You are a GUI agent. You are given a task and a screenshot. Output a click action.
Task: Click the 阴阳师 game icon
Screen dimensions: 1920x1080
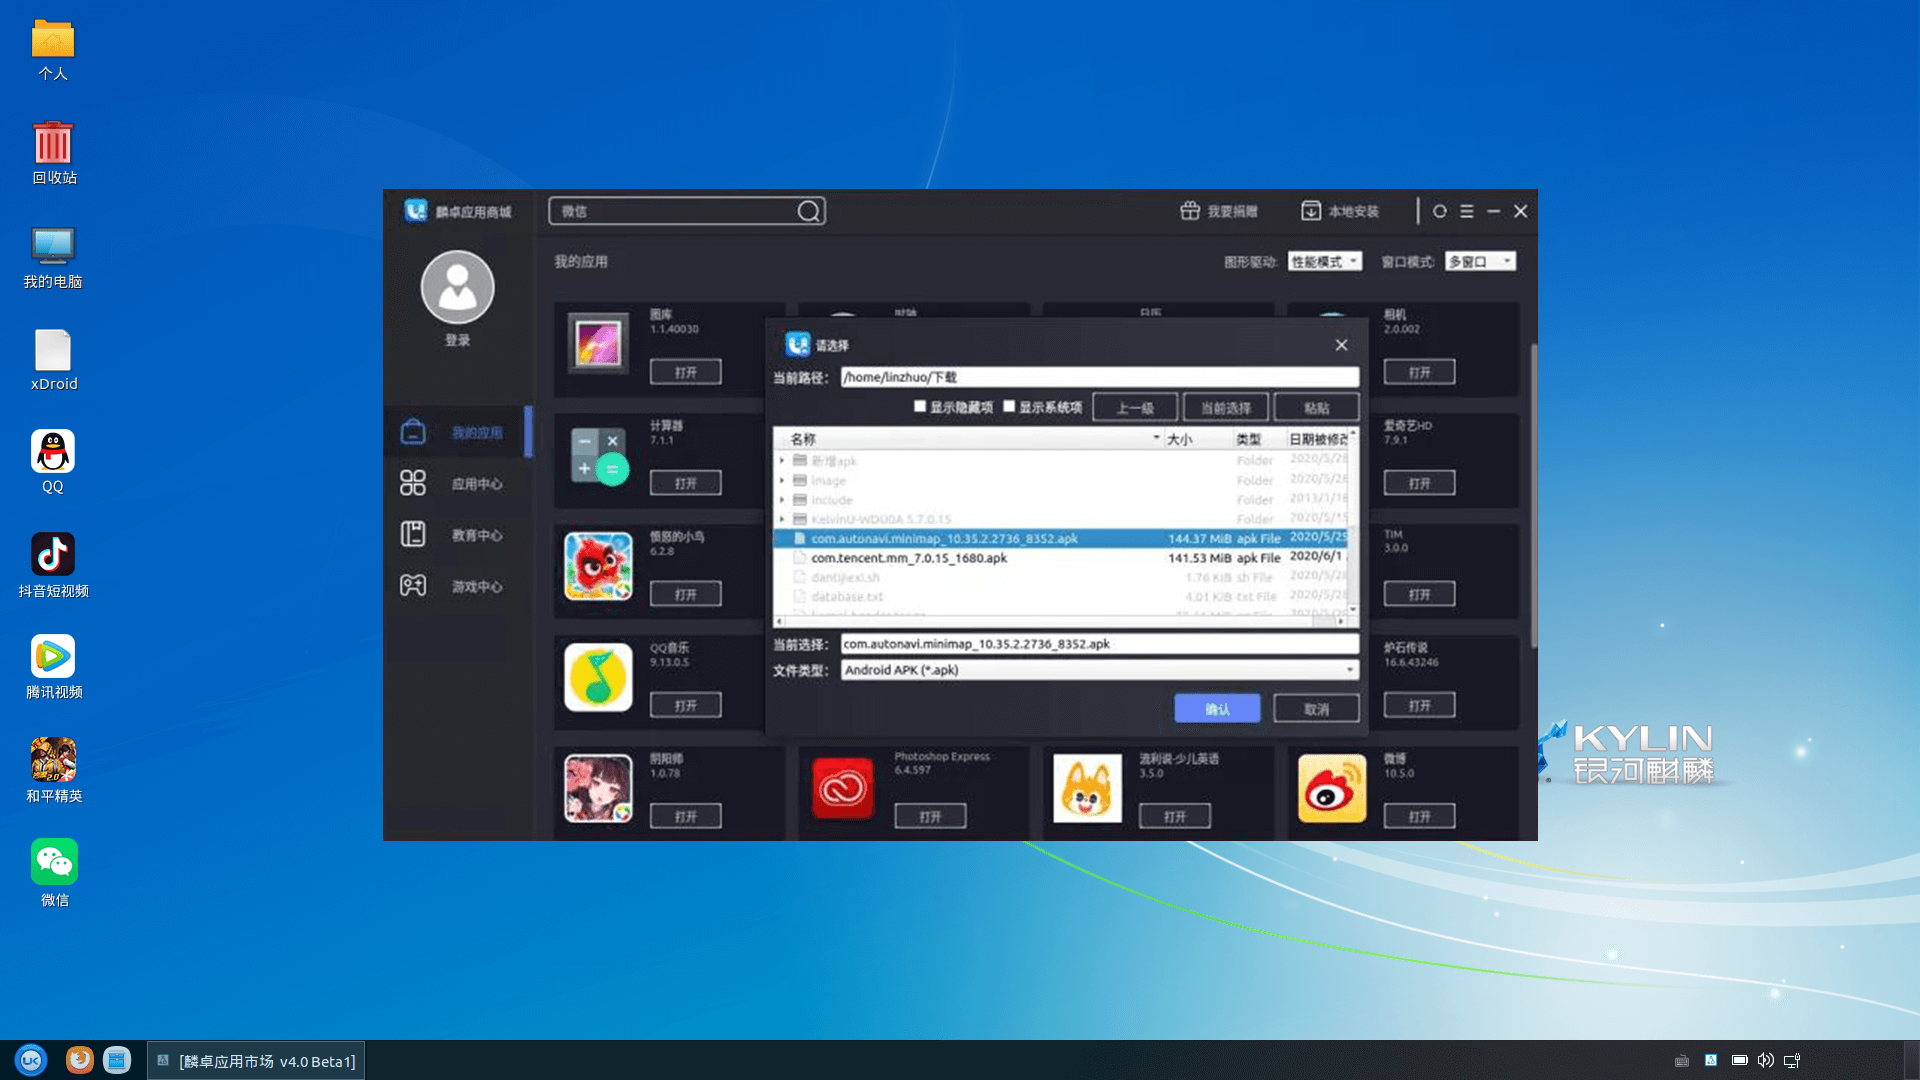(x=598, y=788)
